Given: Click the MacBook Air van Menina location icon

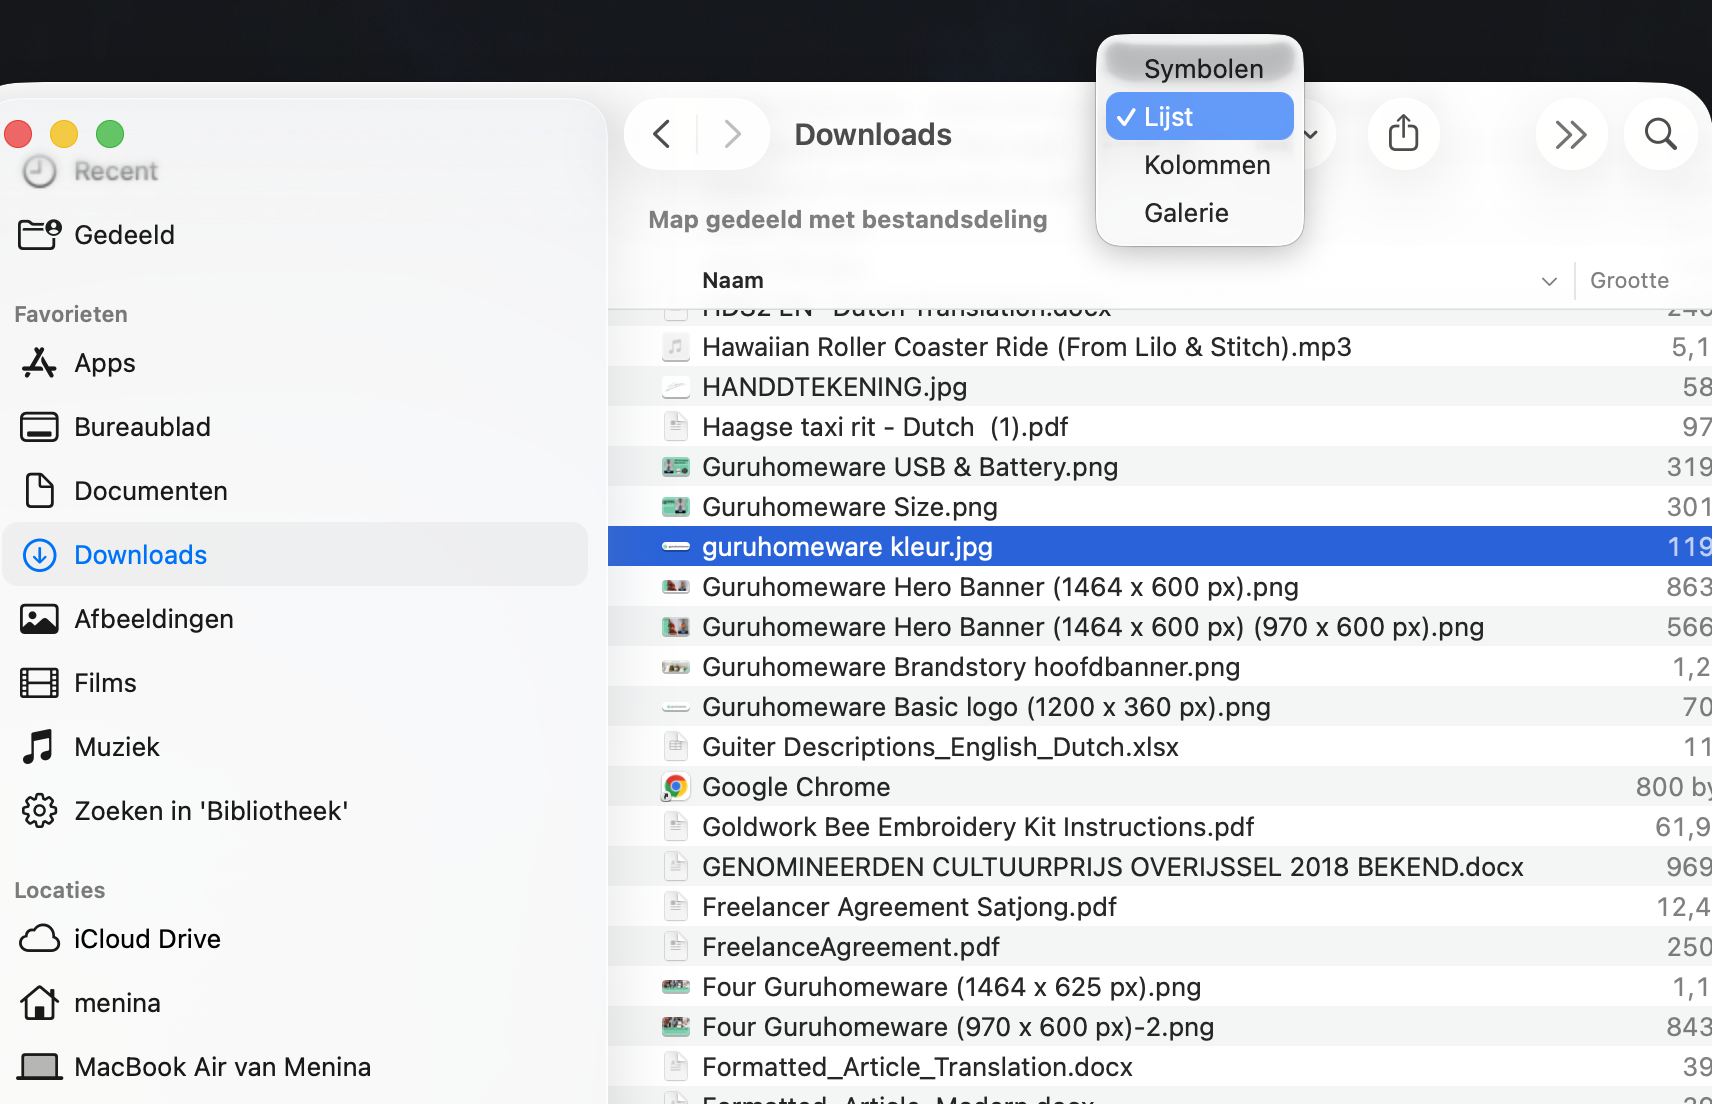Looking at the screenshot, I should tap(39, 1066).
